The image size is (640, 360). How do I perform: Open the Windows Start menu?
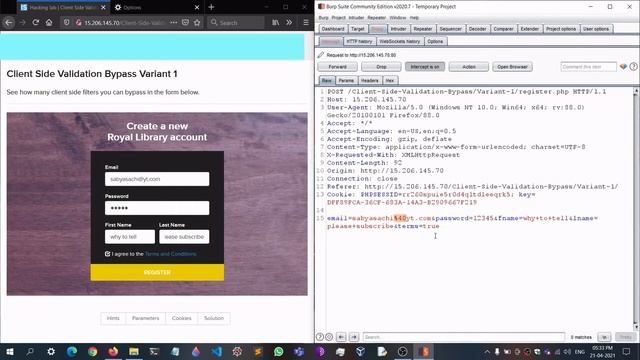9,351
